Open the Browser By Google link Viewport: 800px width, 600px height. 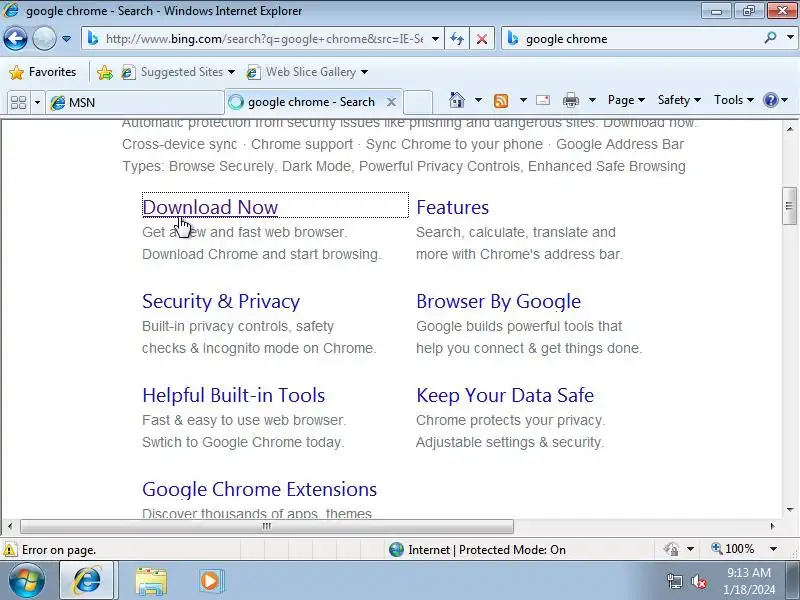[498, 301]
